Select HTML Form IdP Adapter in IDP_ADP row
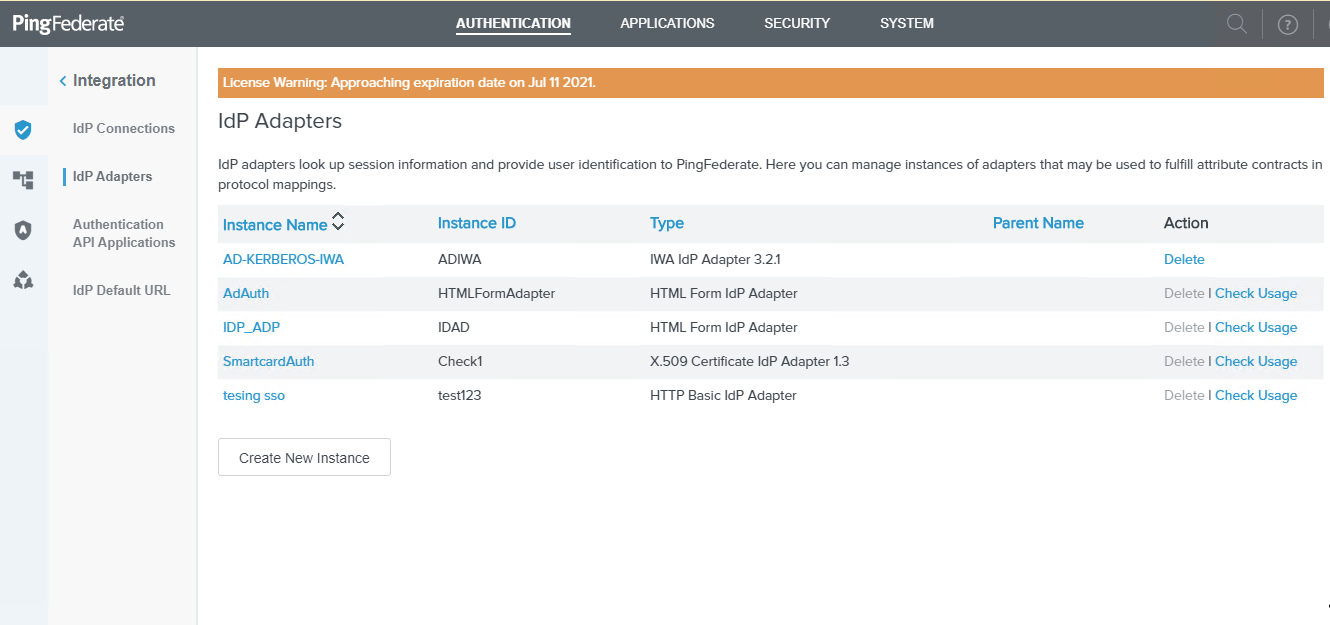This screenshot has height=625, width=1330. pos(724,327)
